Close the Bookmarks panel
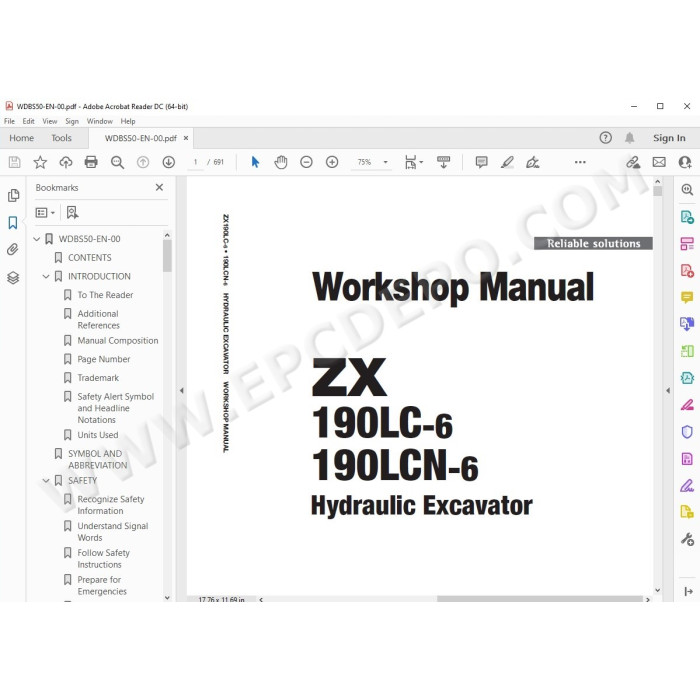Screen dimensions: 700x700 [159, 188]
